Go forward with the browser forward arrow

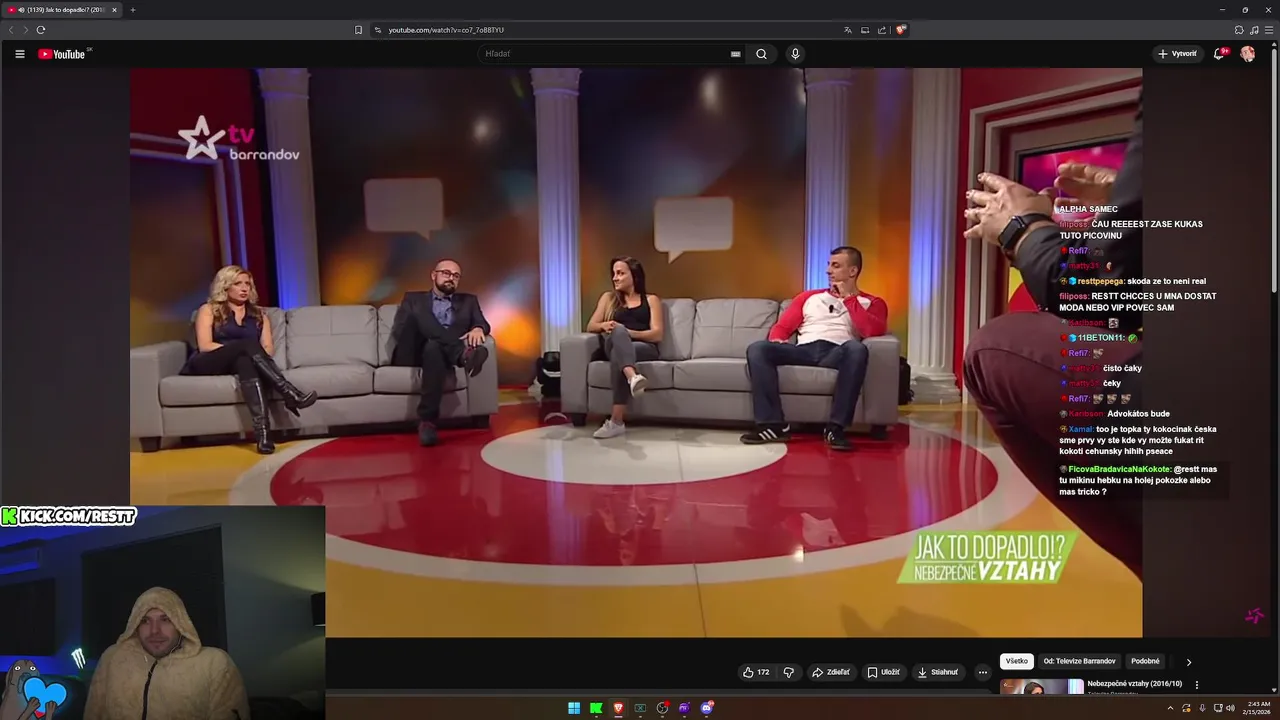tap(25, 30)
